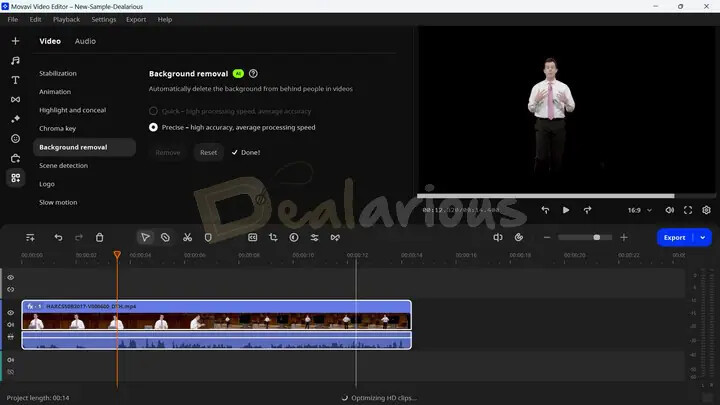Select the Precise high accuracy radio option

tap(153, 128)
